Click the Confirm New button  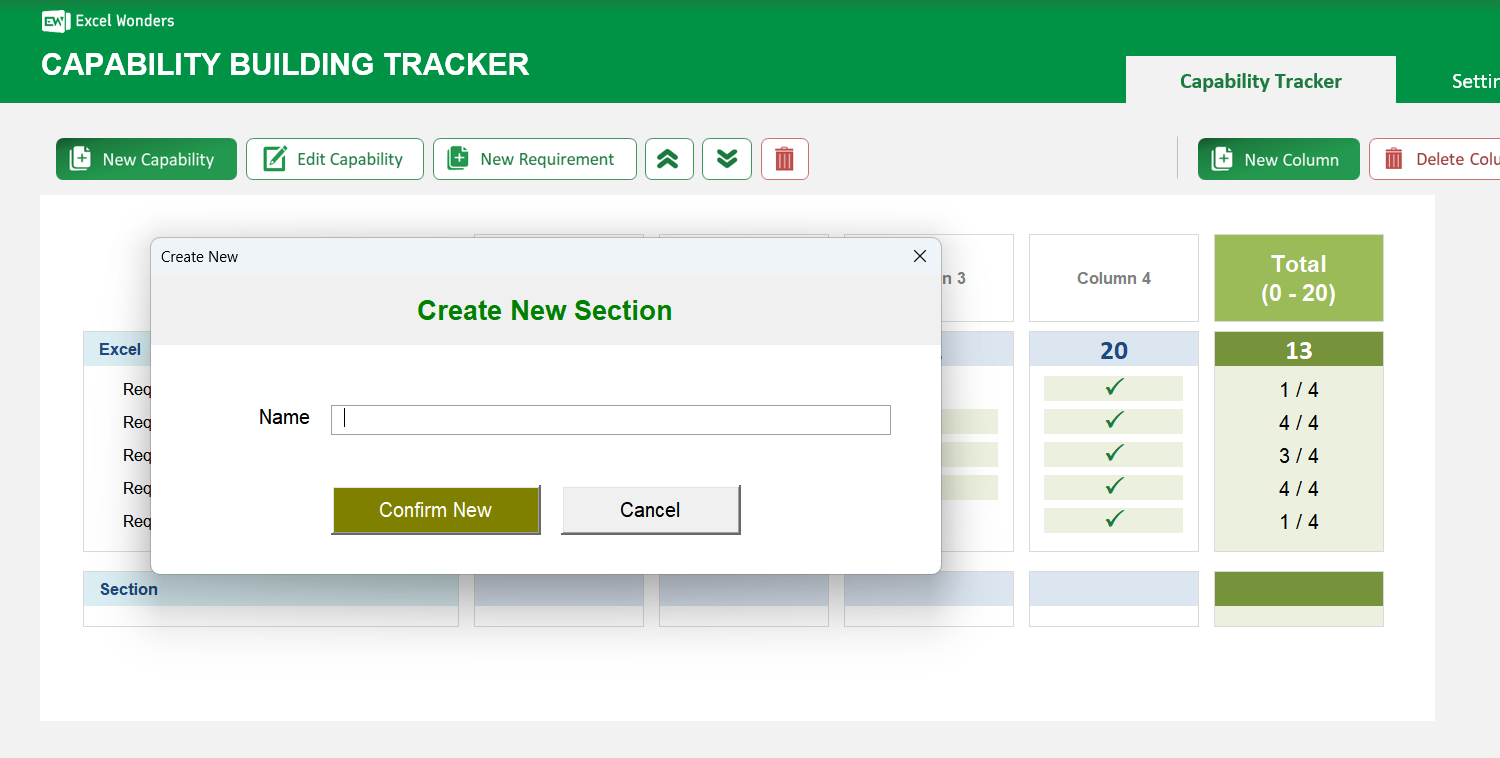coord(436,510)
